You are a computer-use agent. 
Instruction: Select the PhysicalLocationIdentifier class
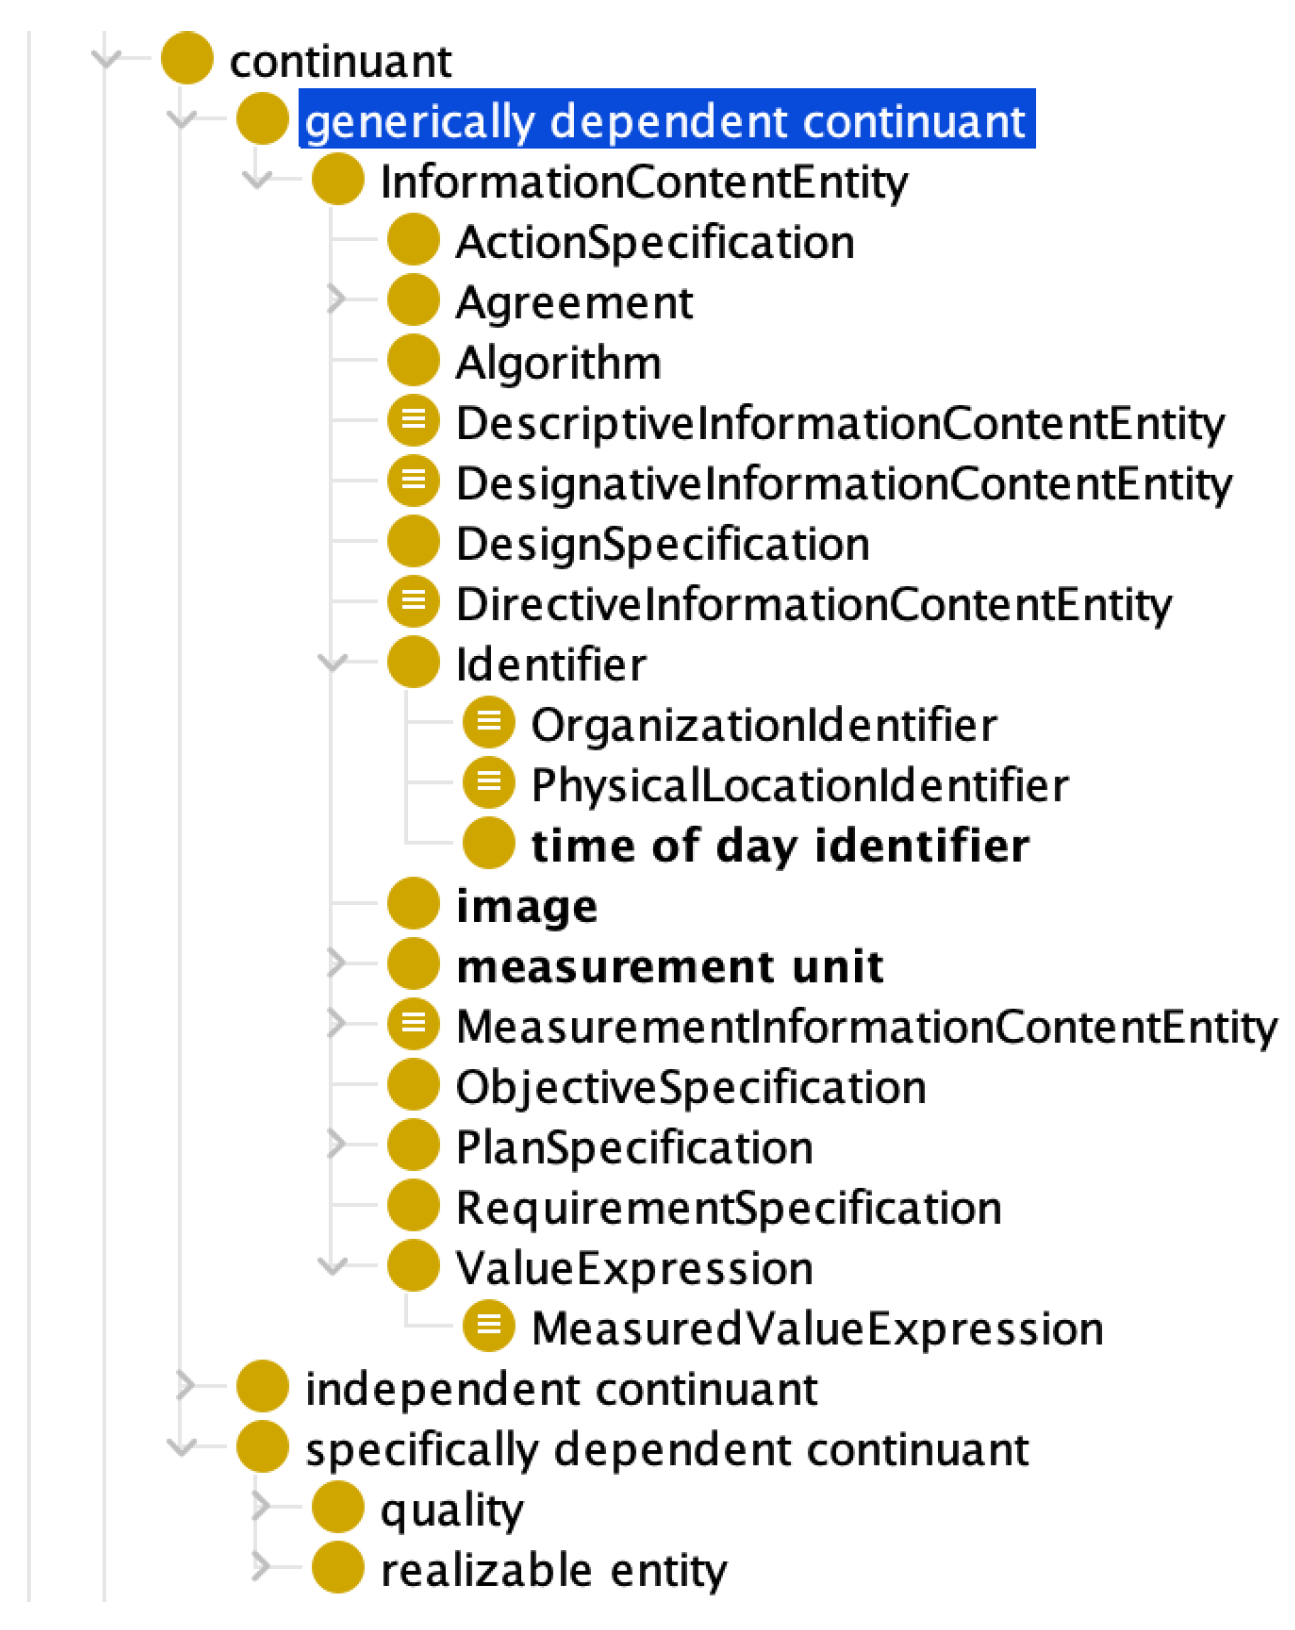[x=799, y=785]
